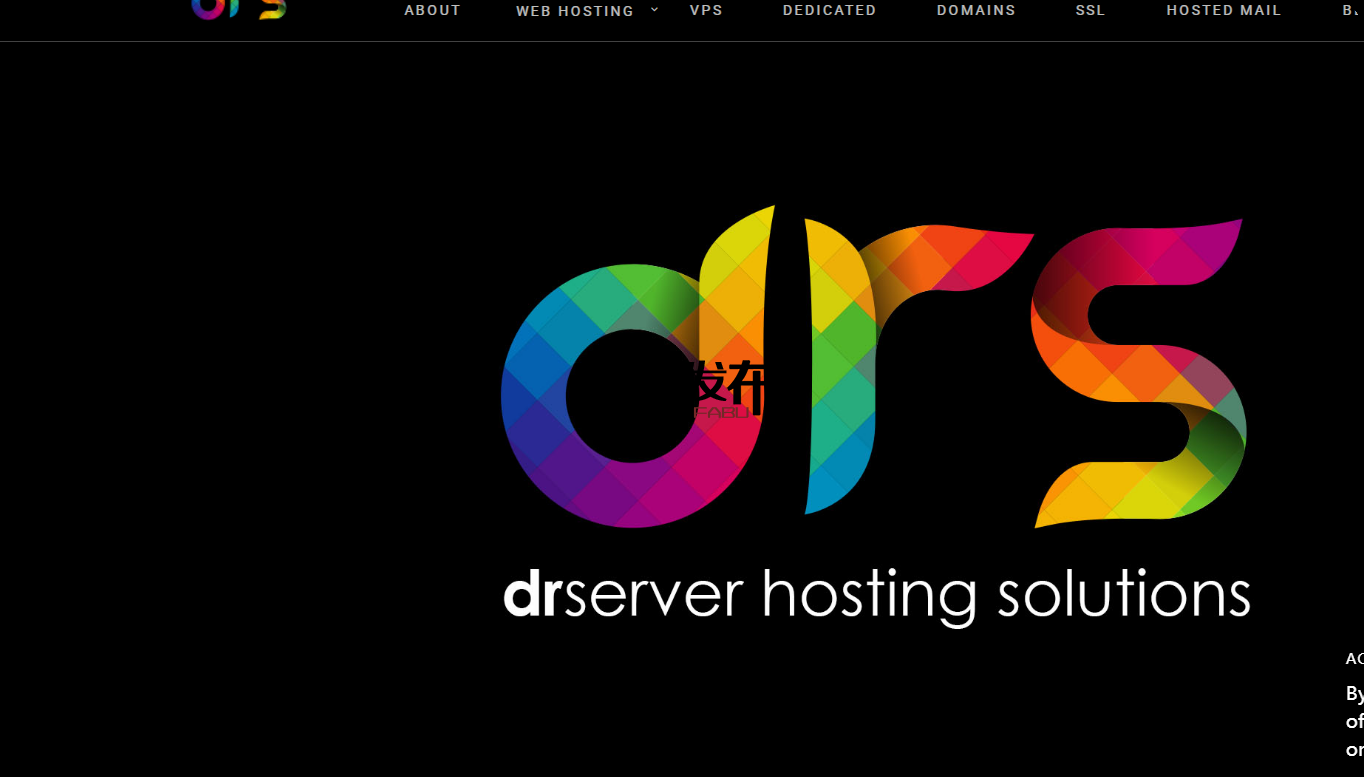This screenshot has width=1364, height=777.
Task: Open HOSTED MAIL from the top bar
Action: pos(1223,11)
